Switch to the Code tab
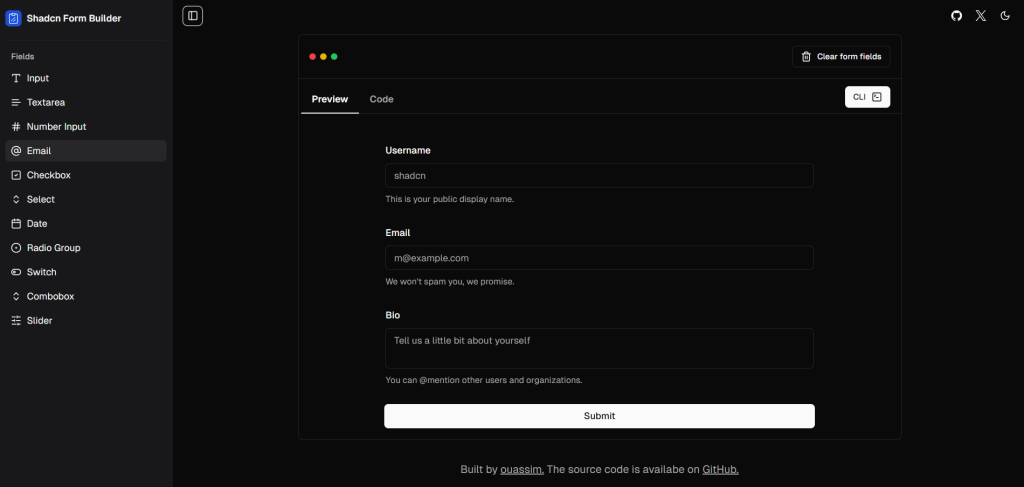1024x487 pixels. pyautogui.click(x=381, y=99)
